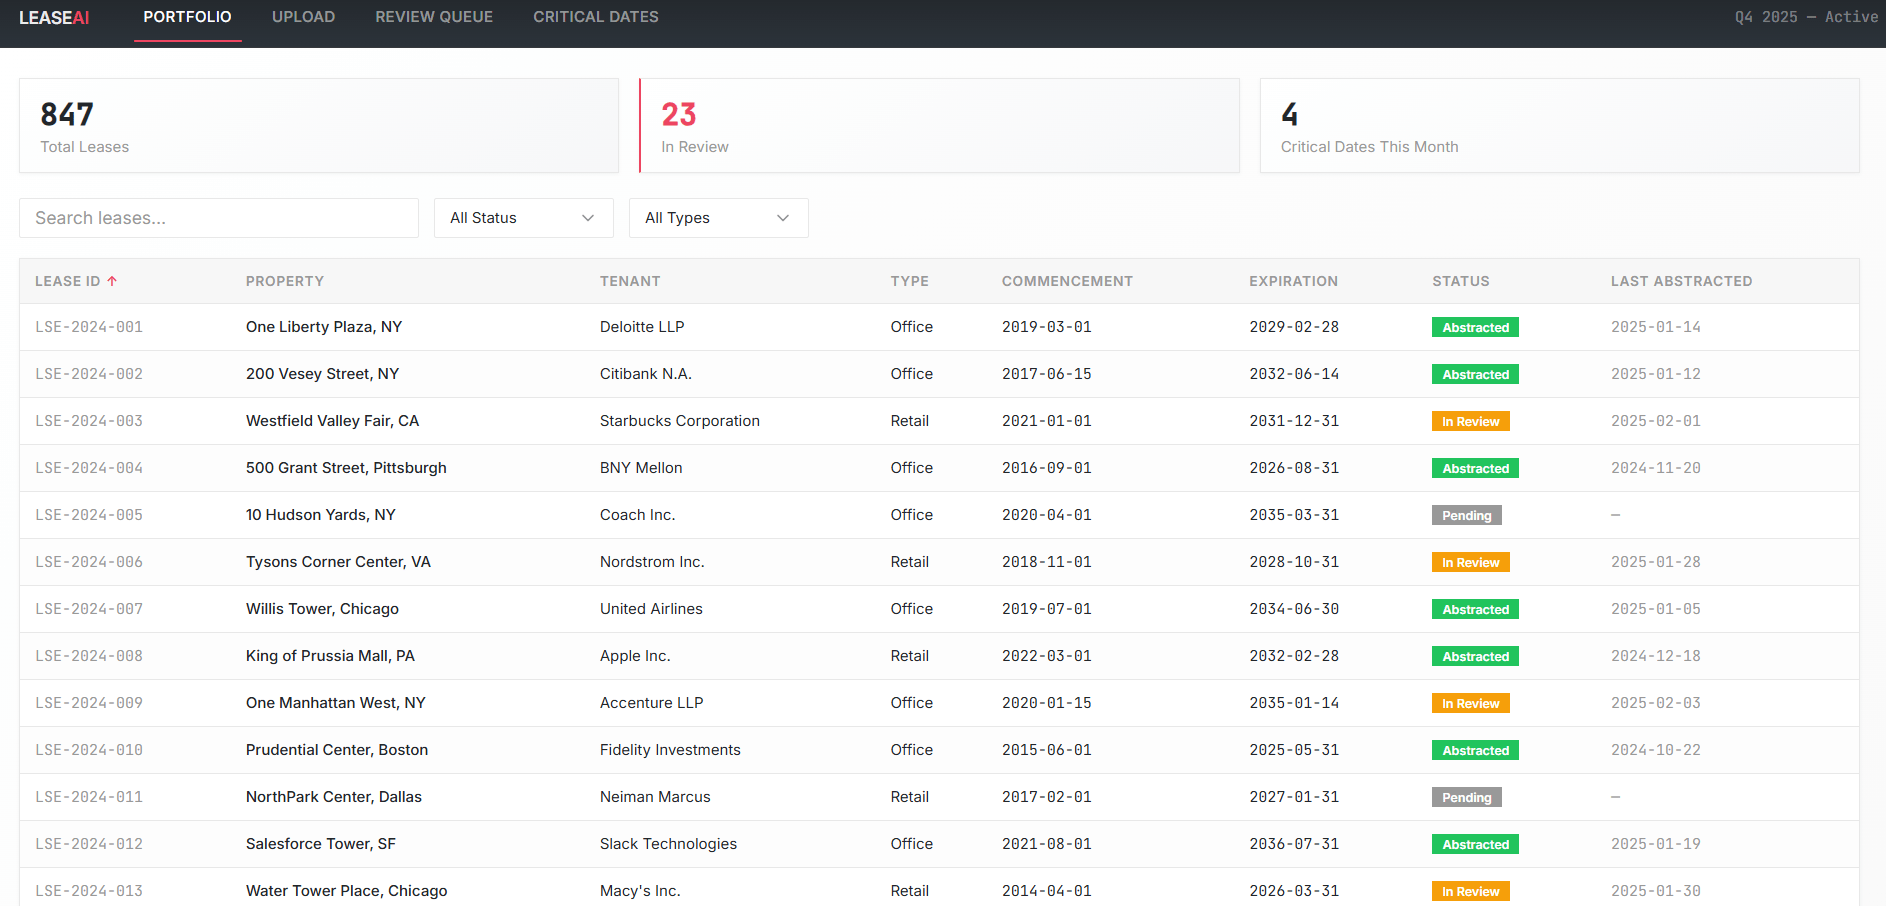This screenshot has height=906, width=1886.
Task: Click the Deloitte LLP tenant cell
Action: (x=642, y=327)
